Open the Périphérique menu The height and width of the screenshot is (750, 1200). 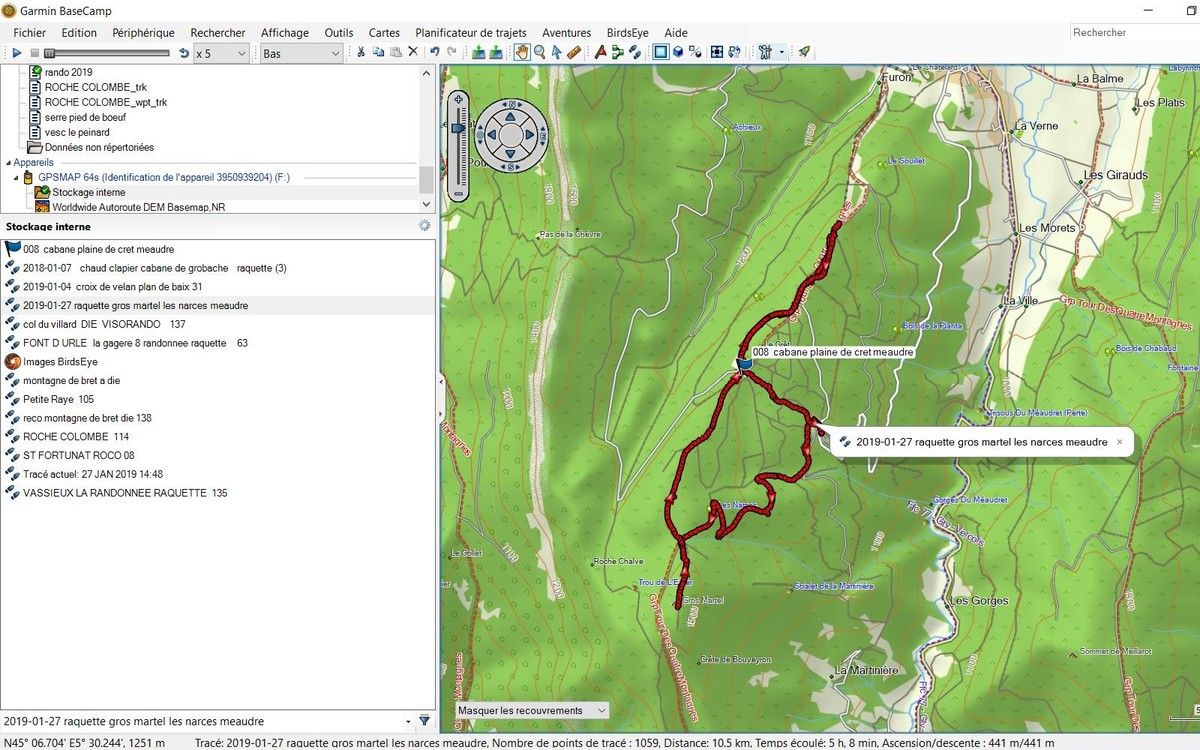coord(143,32)
